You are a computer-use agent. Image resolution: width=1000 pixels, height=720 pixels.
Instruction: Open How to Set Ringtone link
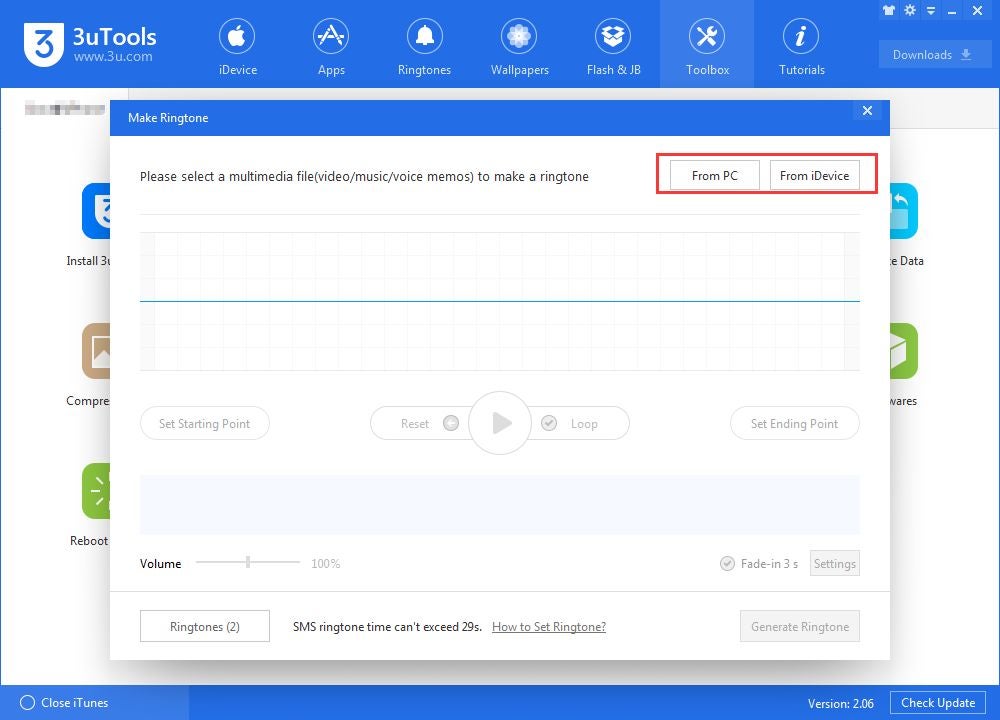tap(548, 626)
